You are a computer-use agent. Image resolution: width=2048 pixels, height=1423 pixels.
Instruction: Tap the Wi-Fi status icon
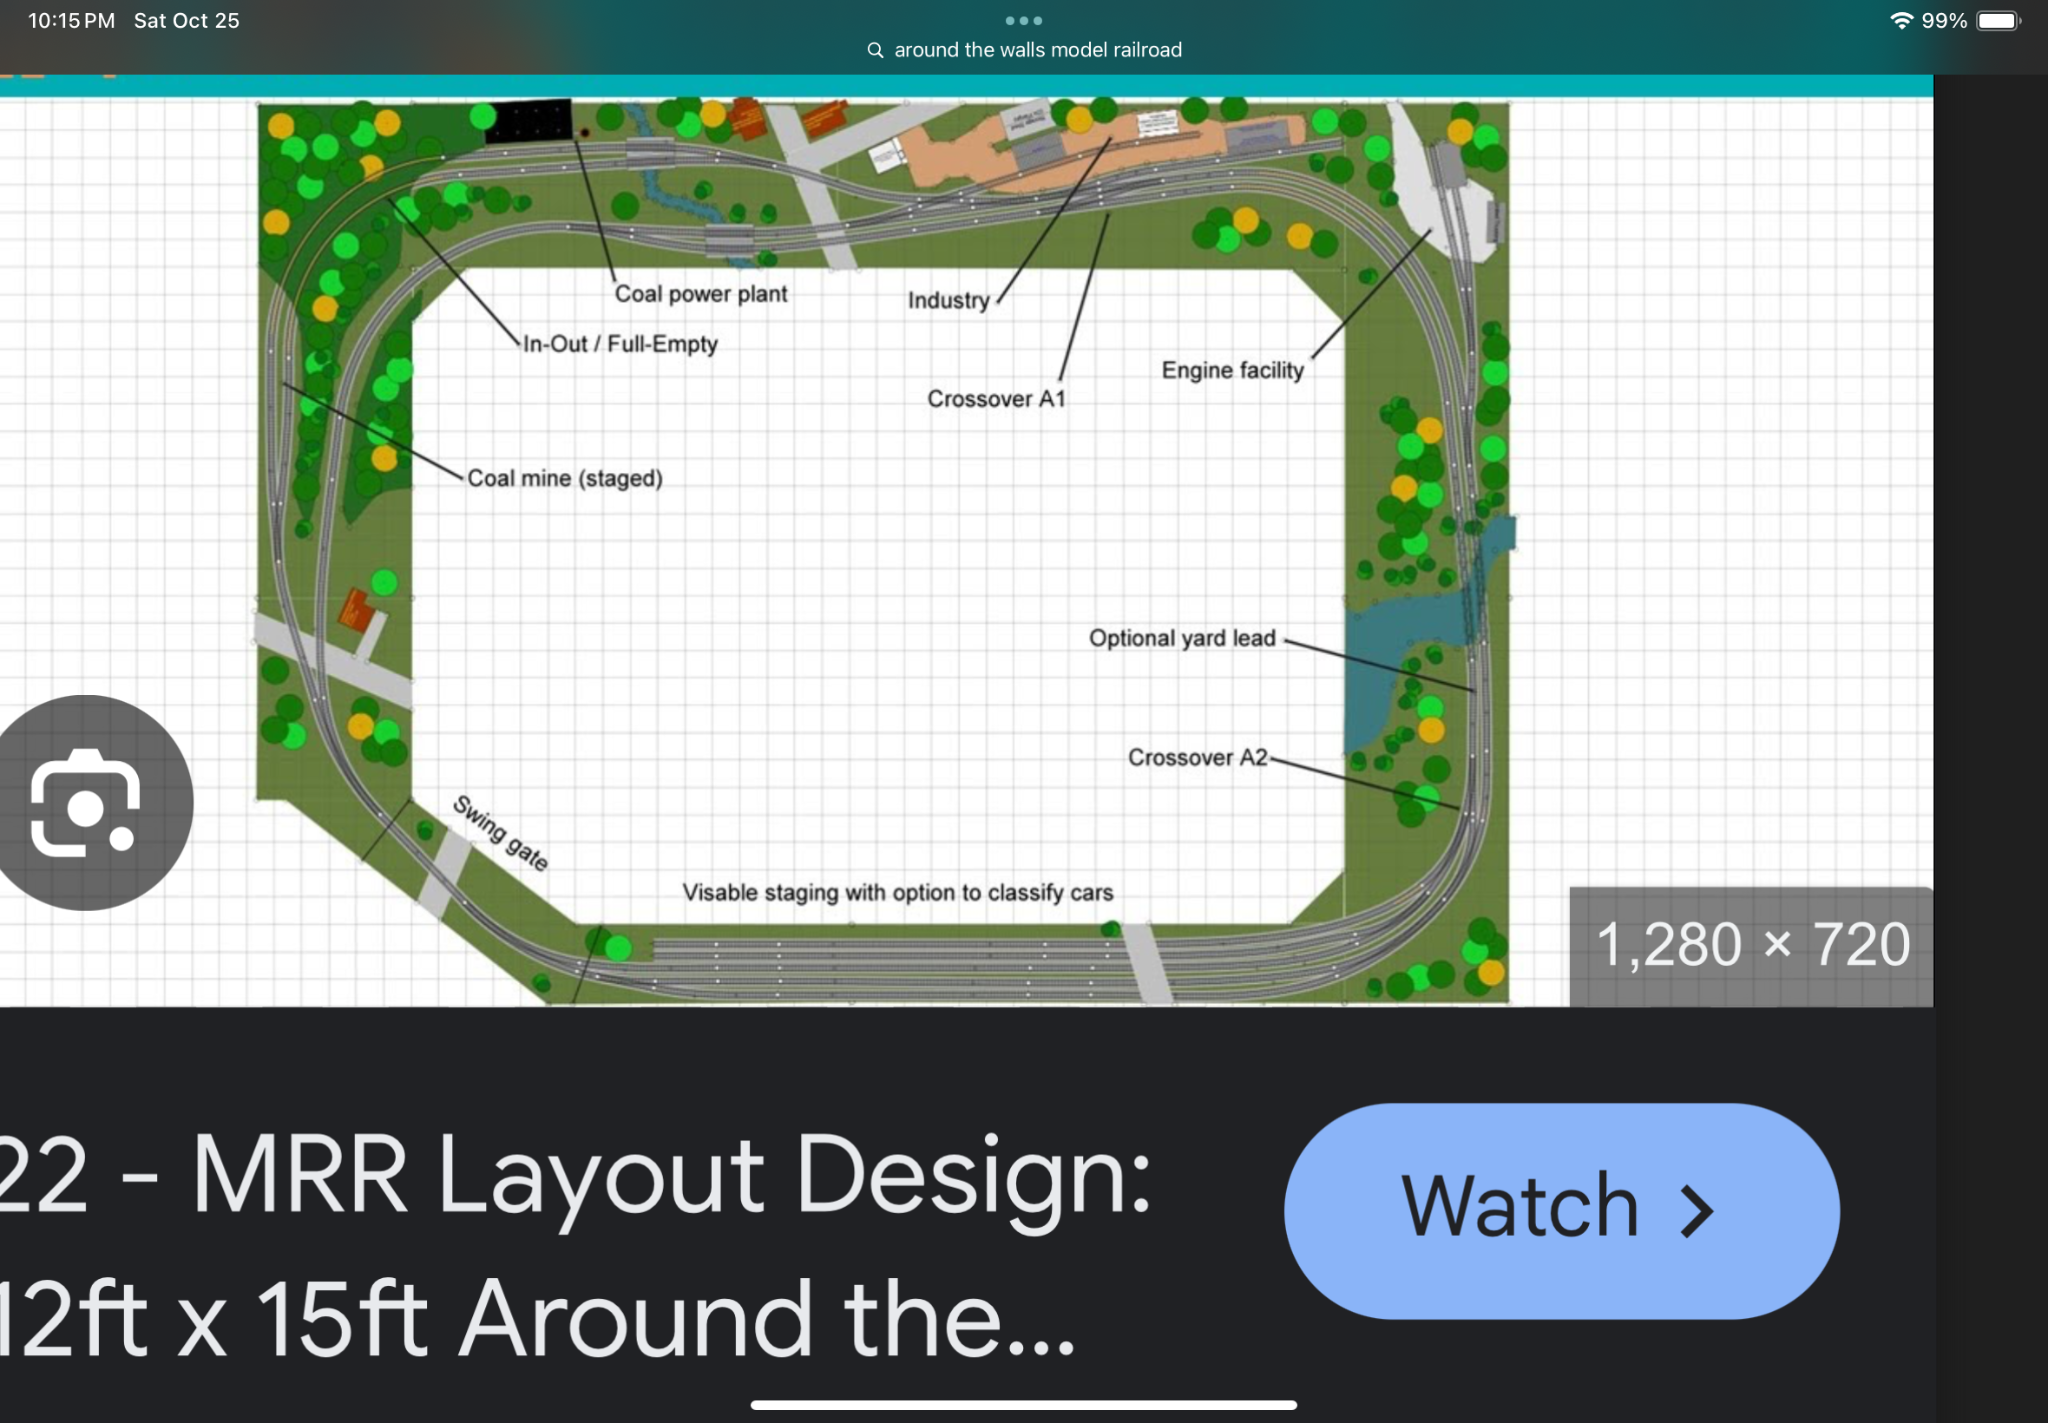[1901, 20]
